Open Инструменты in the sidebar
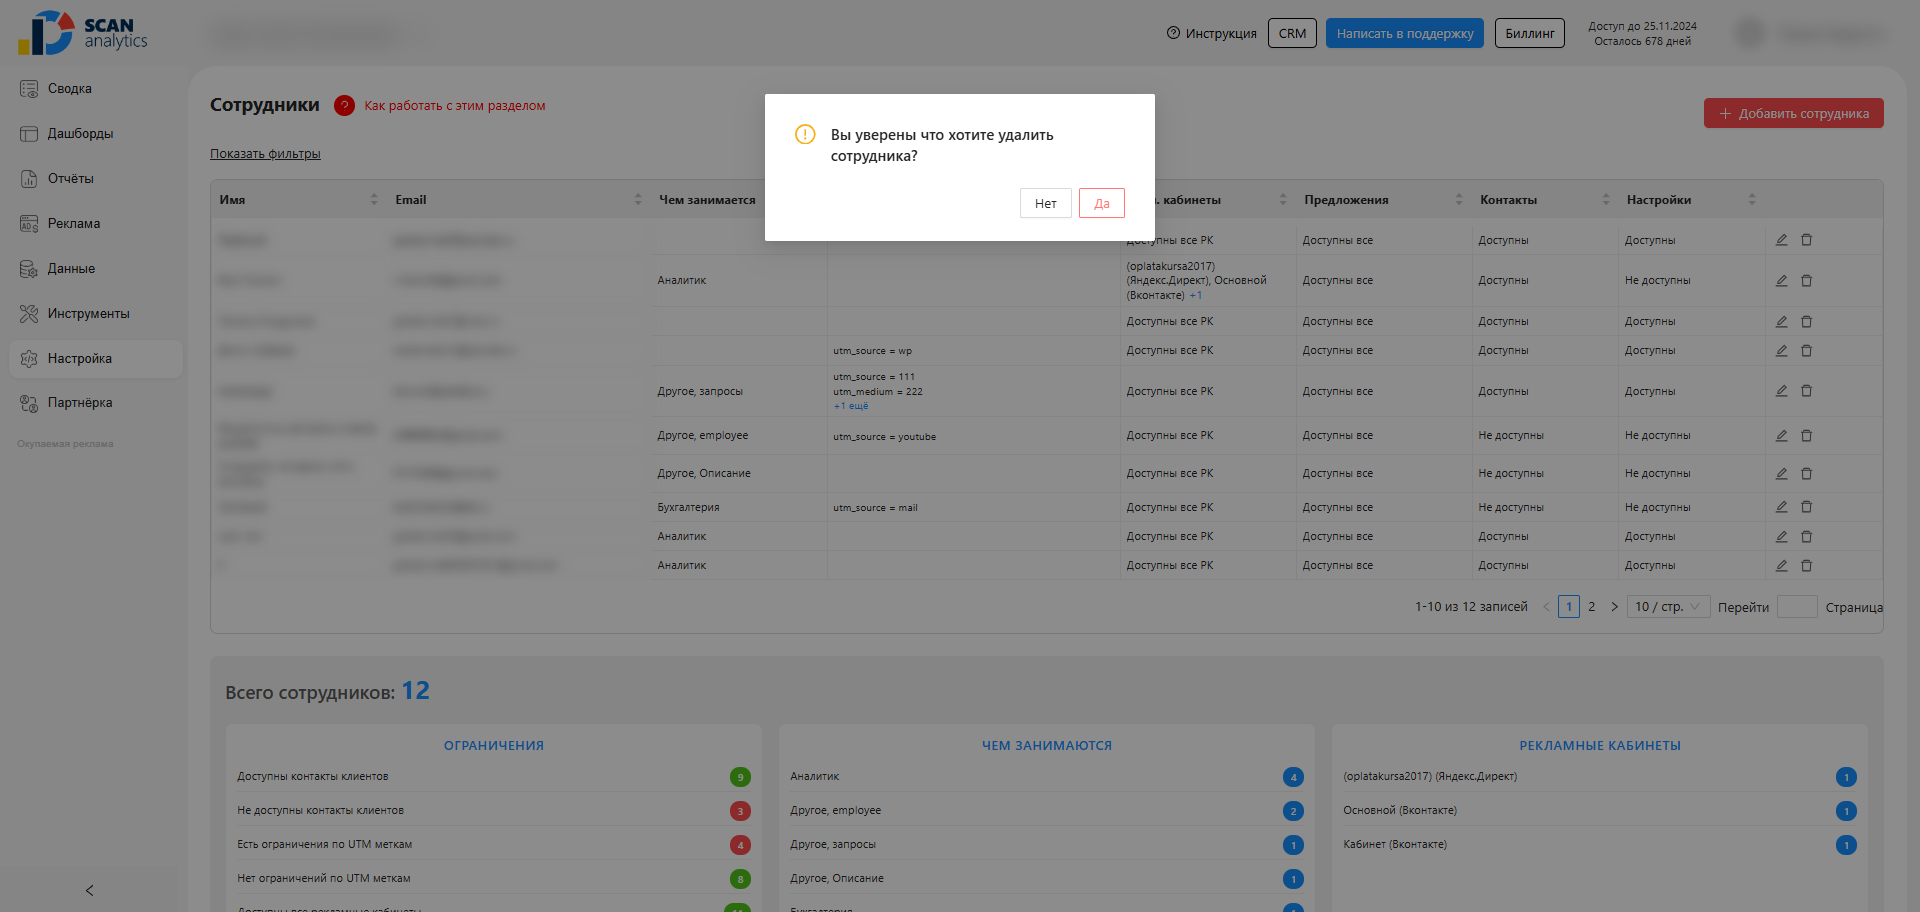Image resolution: width=1920 pixels, height=912 pixels. (x=88, y=314)
